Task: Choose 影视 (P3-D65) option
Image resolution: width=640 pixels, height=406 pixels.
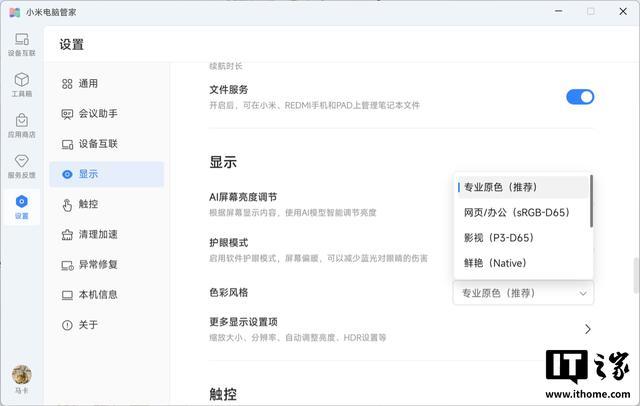Action: [523, 238]
